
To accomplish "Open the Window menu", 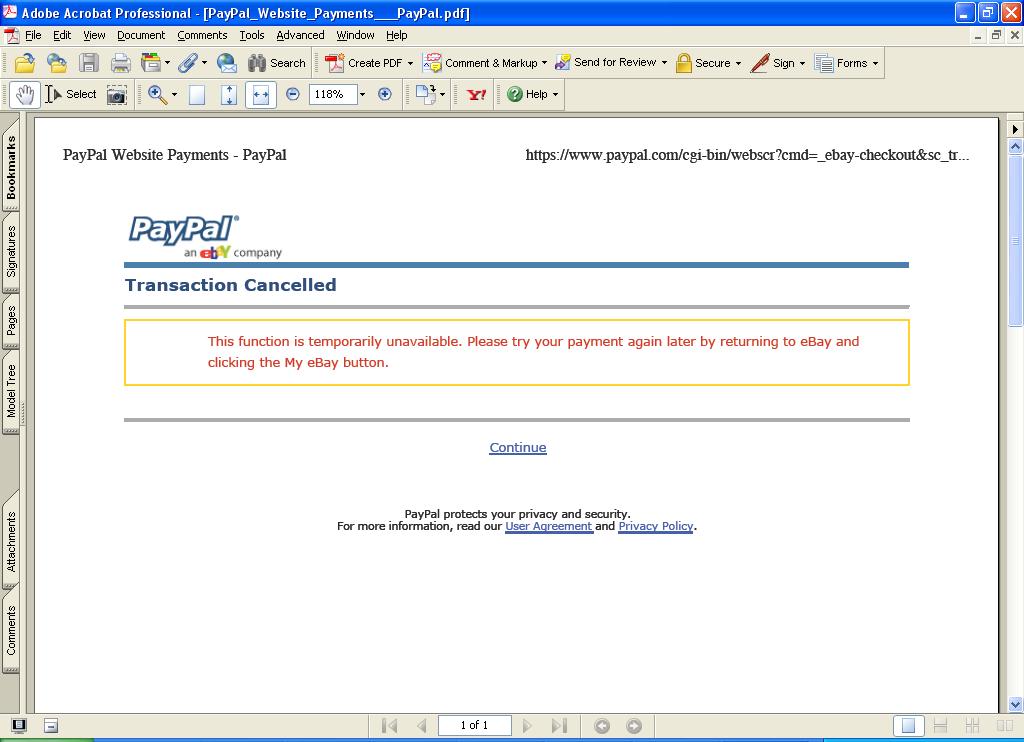I will 355,35.
